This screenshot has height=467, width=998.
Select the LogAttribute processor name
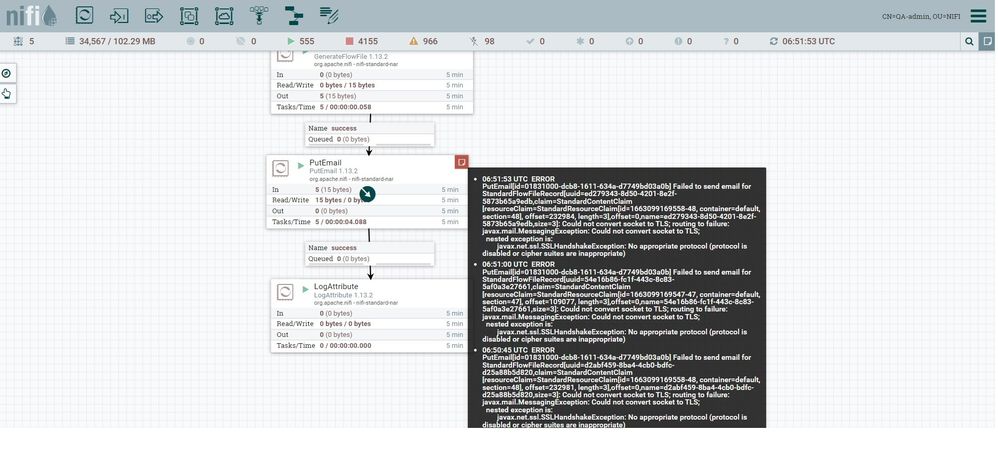coord(335,287)
